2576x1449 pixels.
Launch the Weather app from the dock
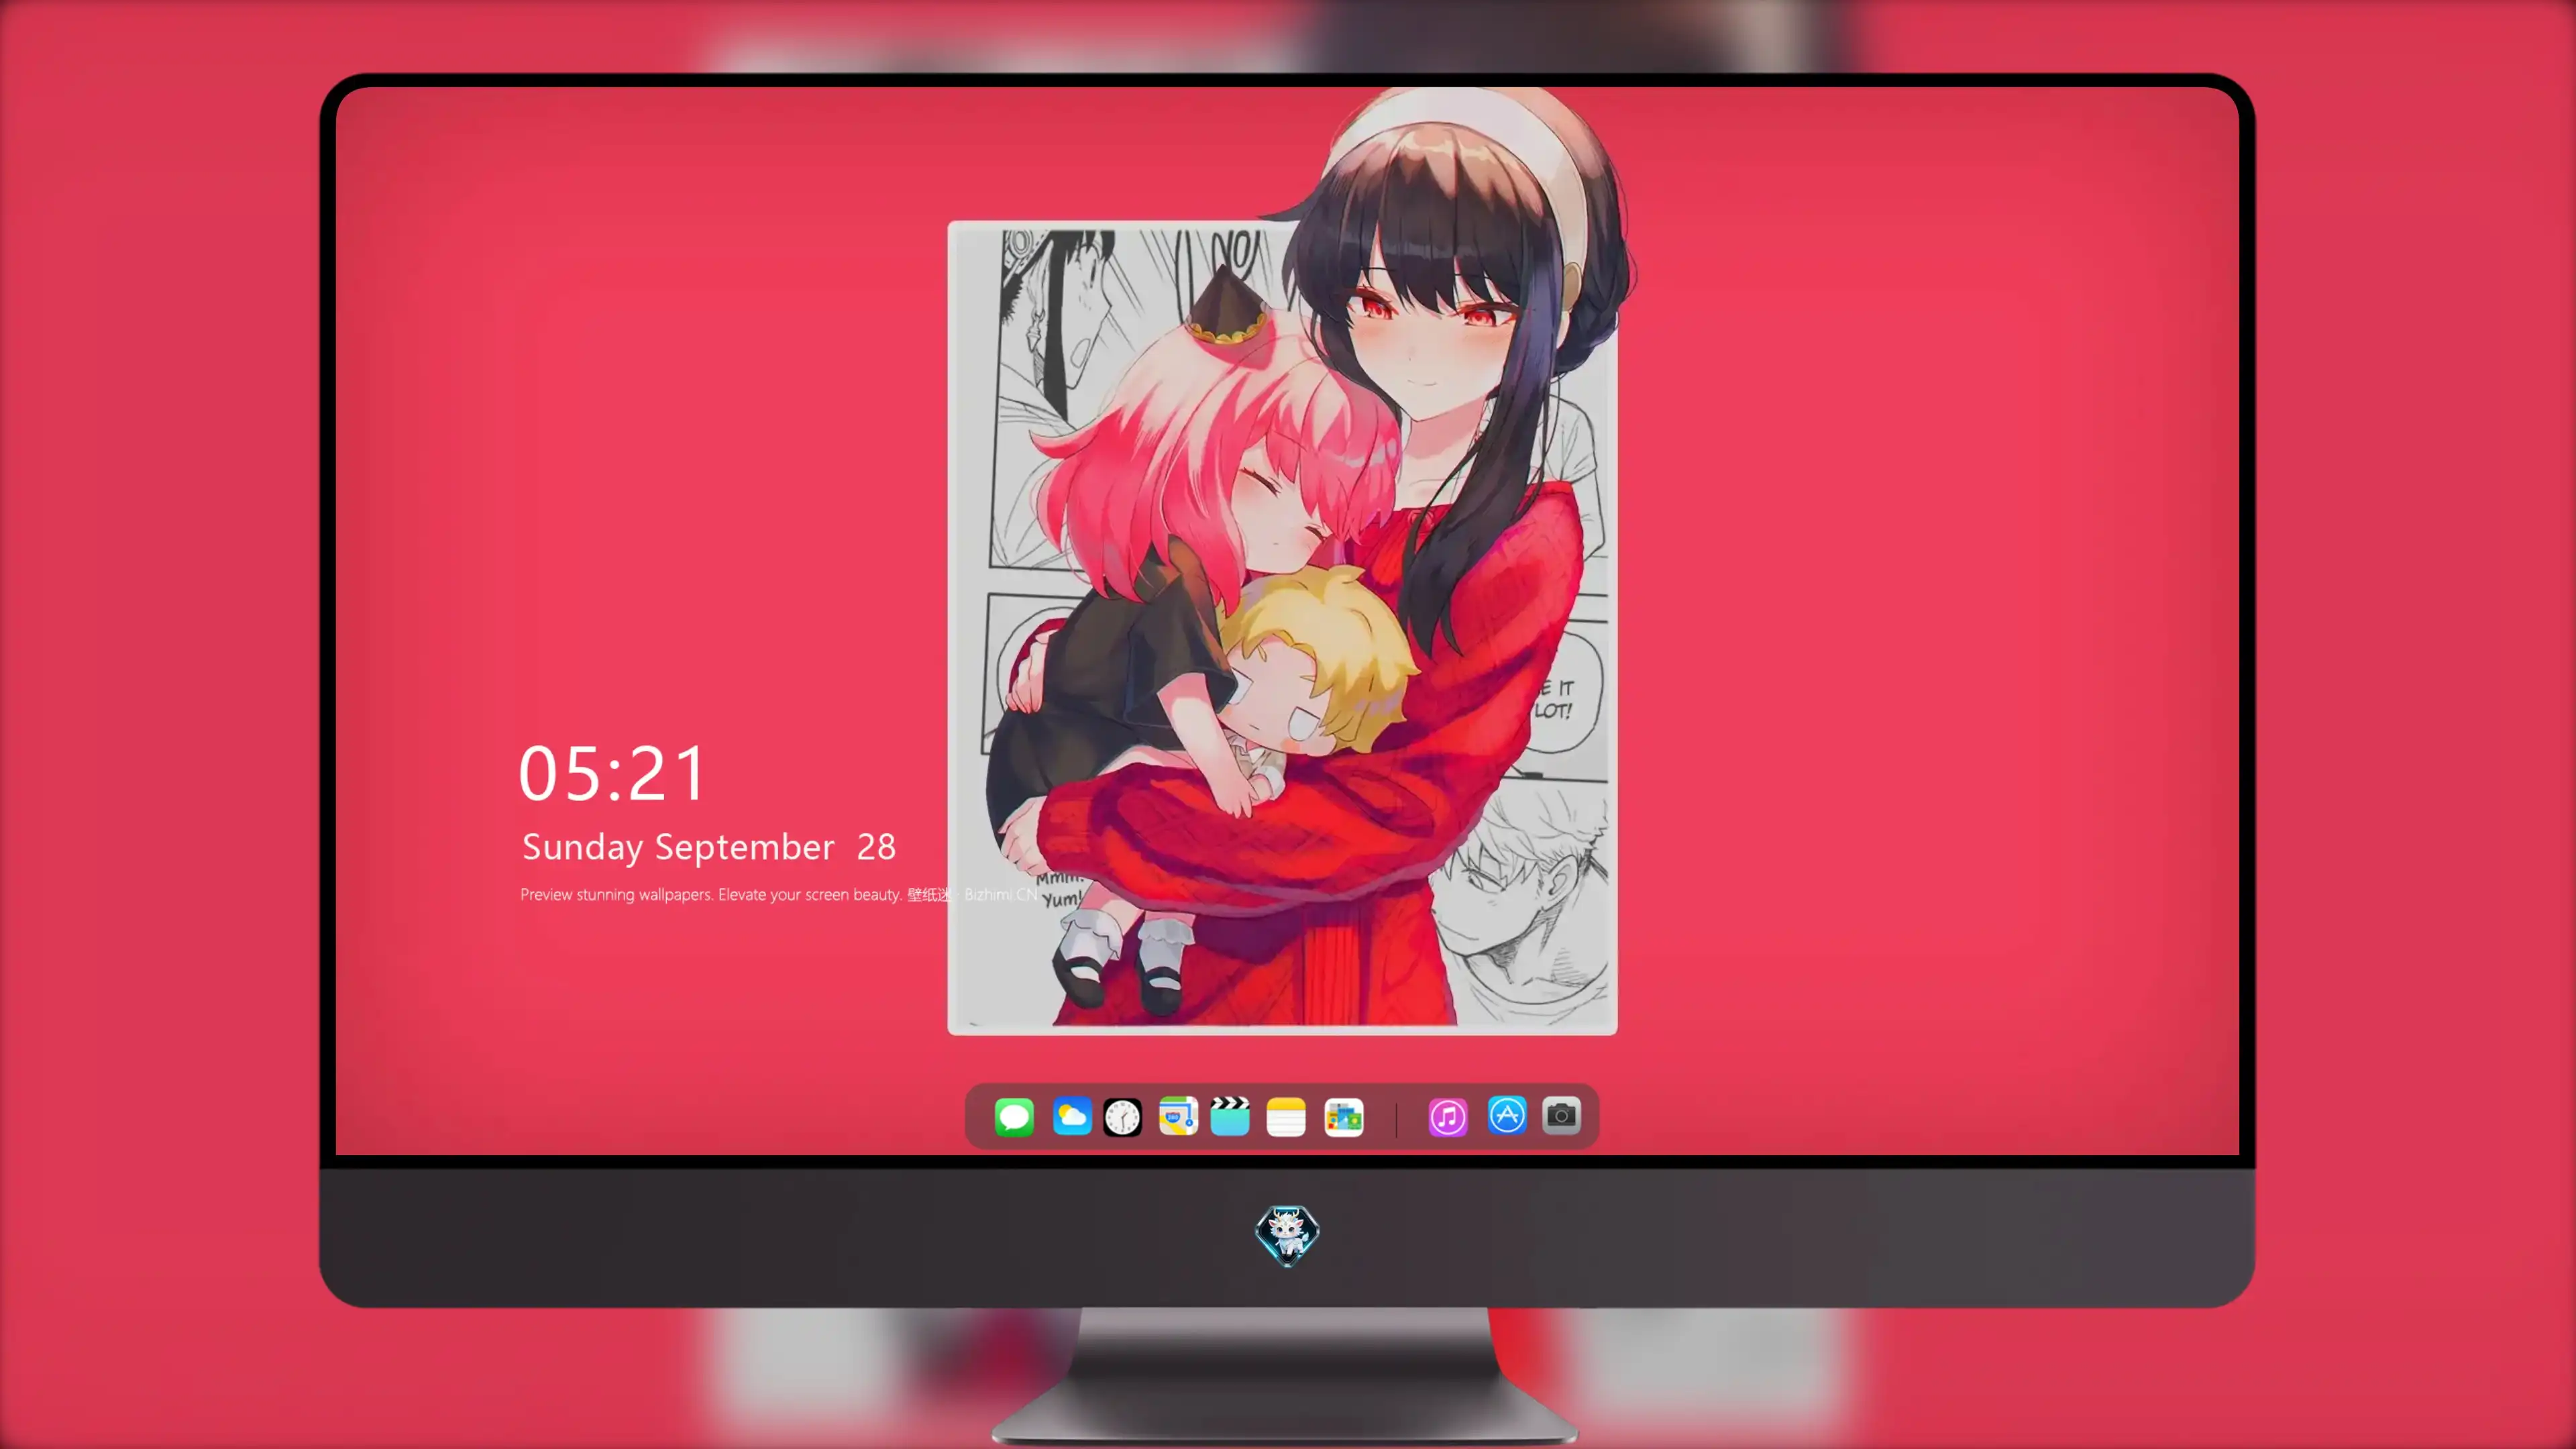(1071, 1116)
